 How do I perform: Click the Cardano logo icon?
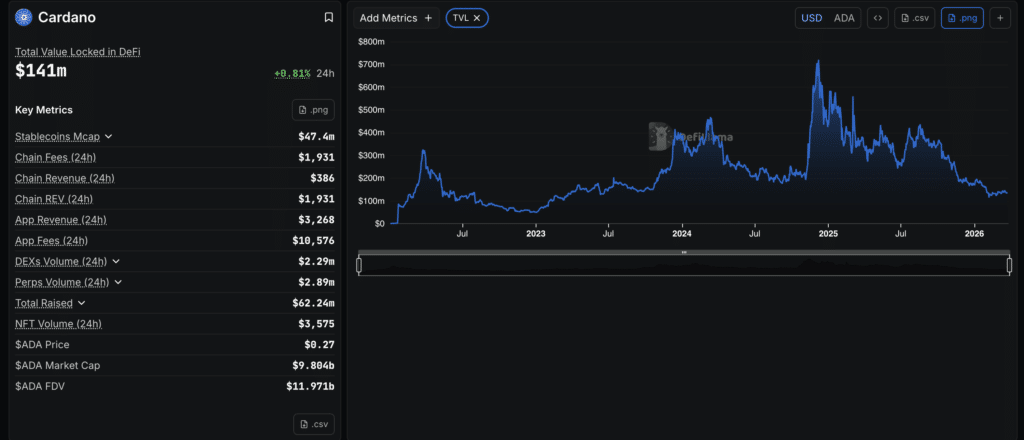[23, 18]
